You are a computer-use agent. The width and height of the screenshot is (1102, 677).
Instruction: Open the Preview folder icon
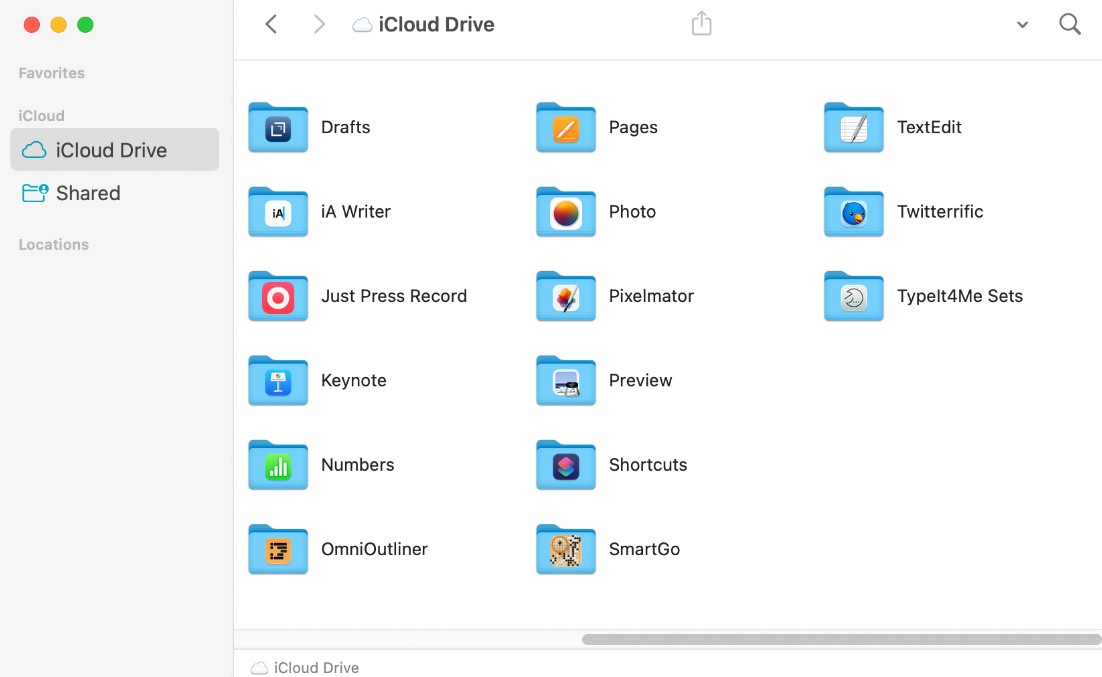[x=566, y=380]
